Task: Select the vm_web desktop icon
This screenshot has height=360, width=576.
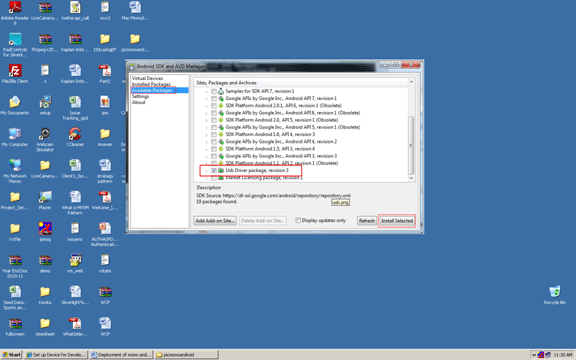Action: 75,260
